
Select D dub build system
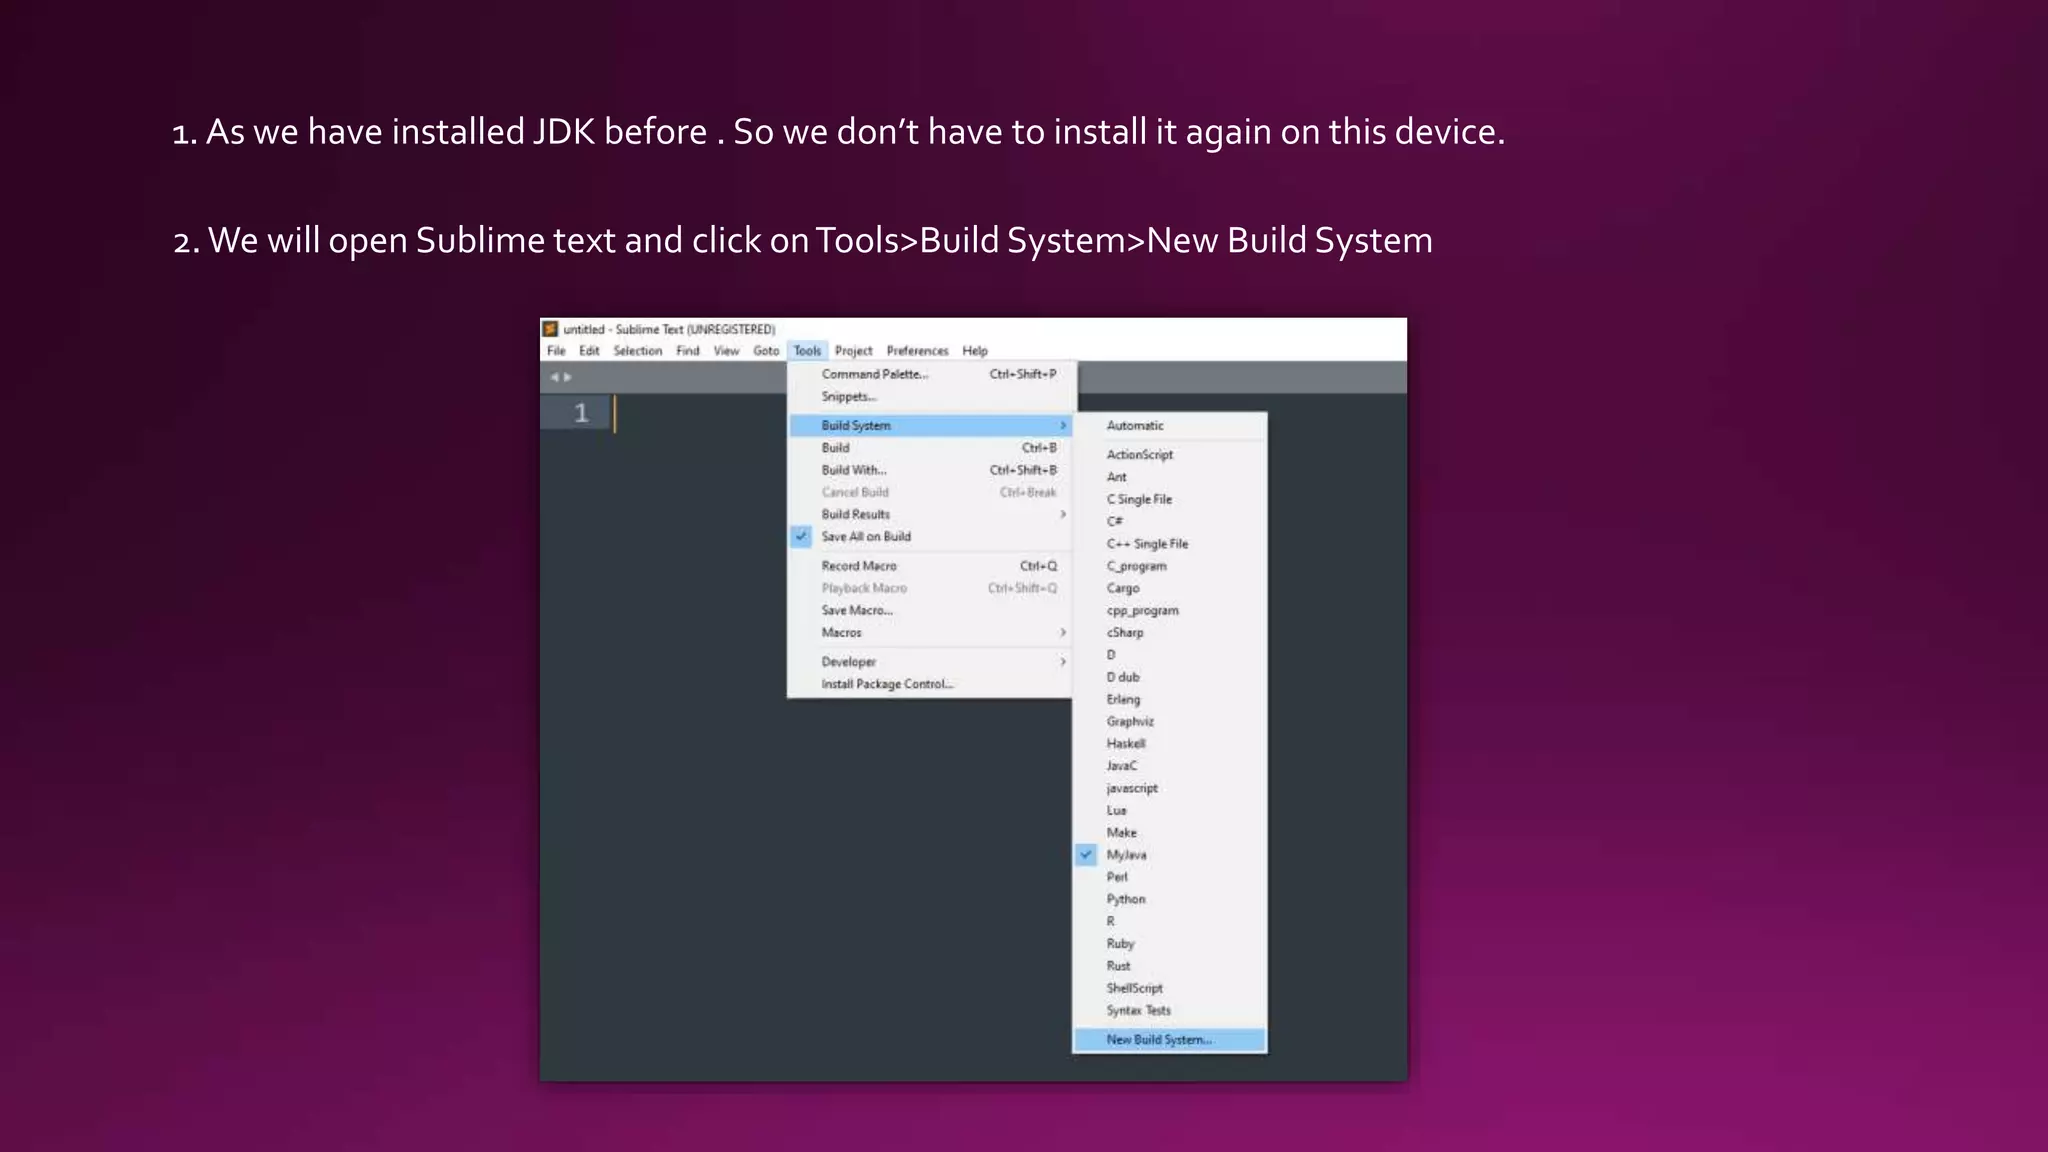click(1170, 677)
